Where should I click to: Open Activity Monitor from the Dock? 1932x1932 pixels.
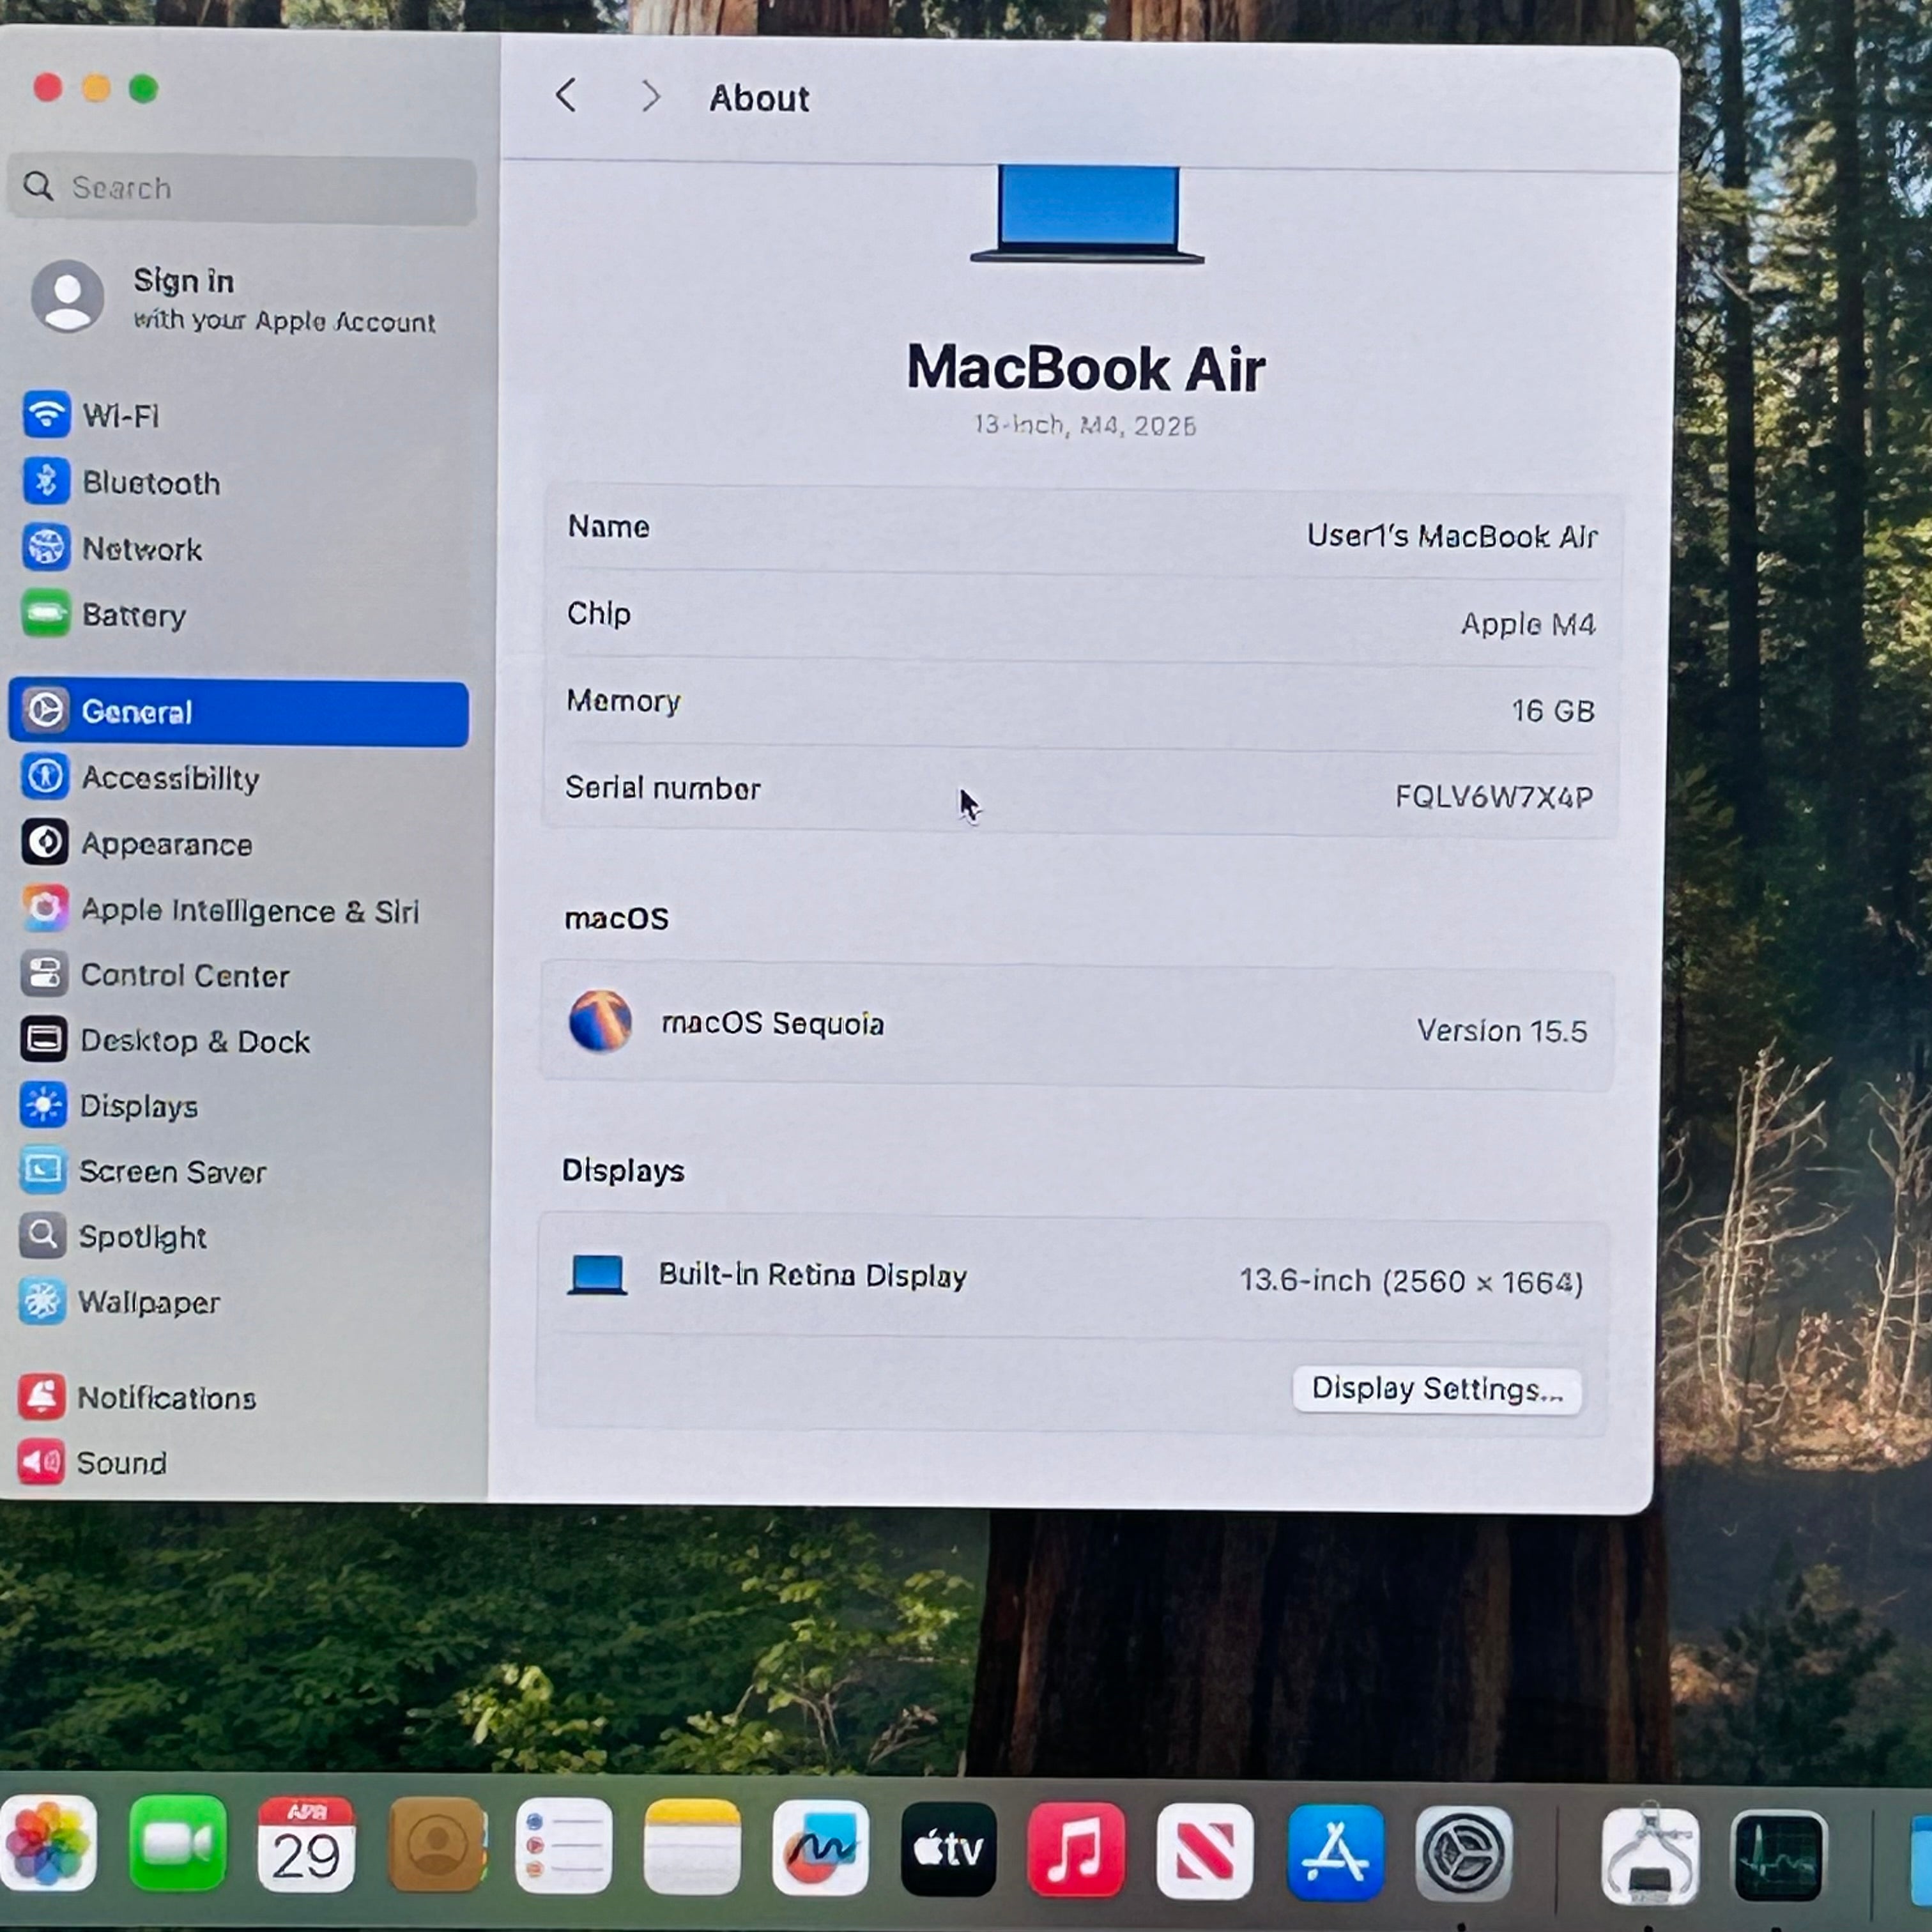1778,1857
